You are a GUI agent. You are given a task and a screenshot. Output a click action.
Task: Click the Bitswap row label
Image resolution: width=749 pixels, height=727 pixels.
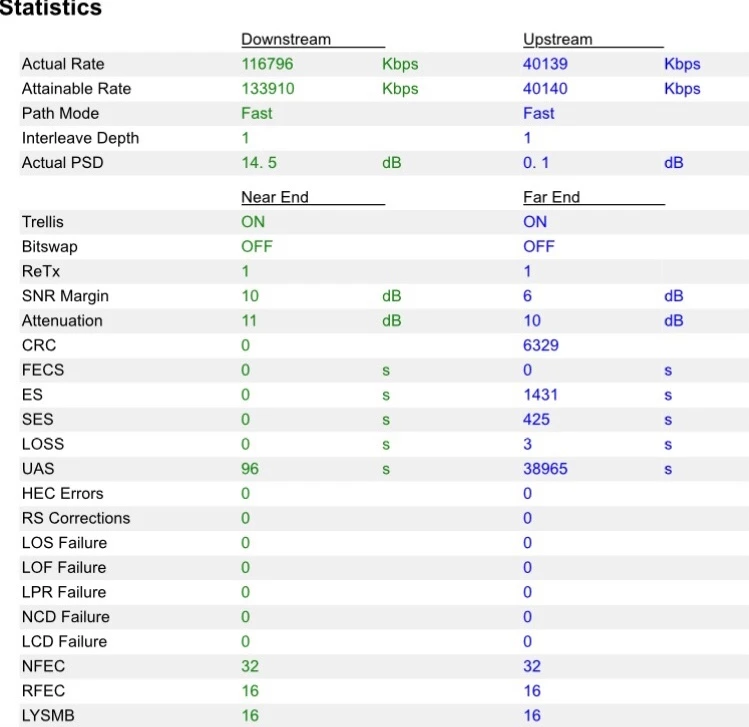pyautogui.click(x=49, y=246)
